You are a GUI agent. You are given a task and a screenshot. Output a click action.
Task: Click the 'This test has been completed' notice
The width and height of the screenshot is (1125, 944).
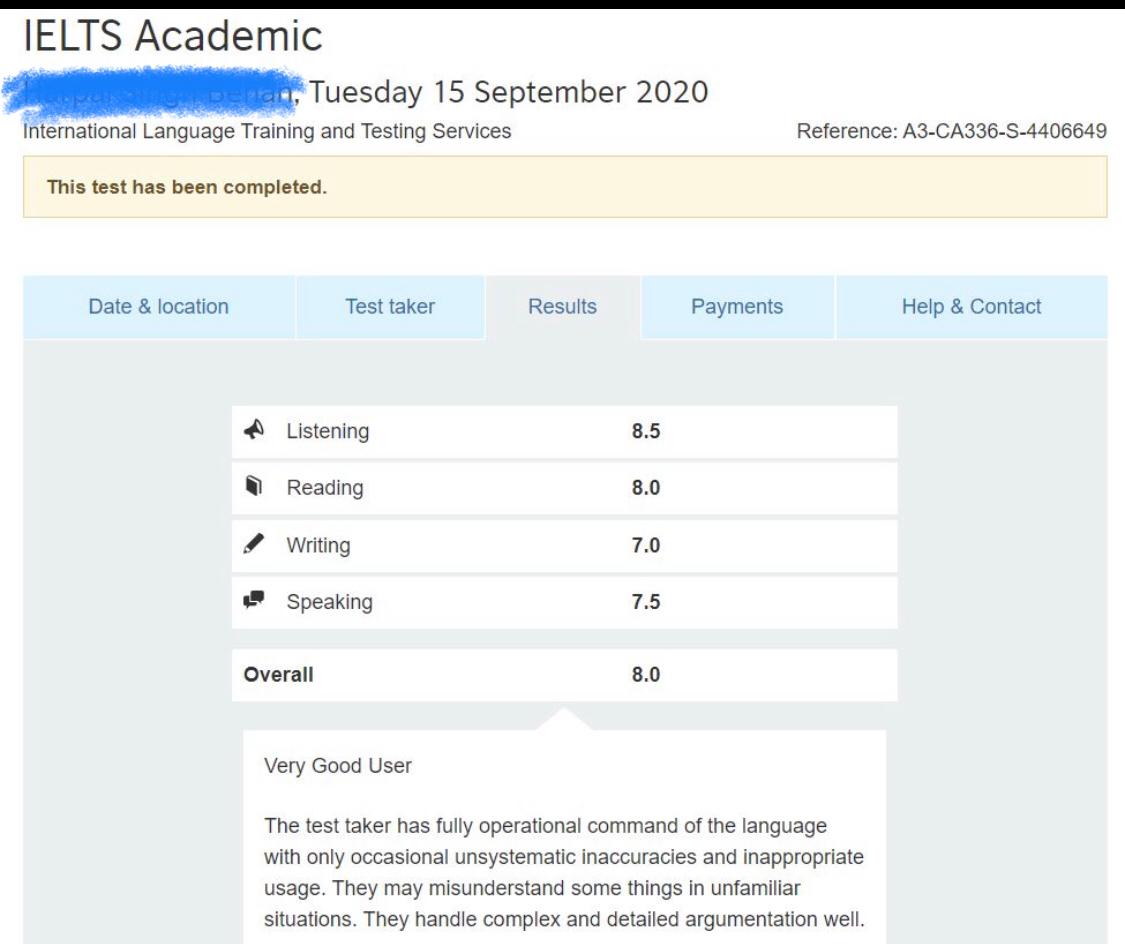click(x=565, y=187)
